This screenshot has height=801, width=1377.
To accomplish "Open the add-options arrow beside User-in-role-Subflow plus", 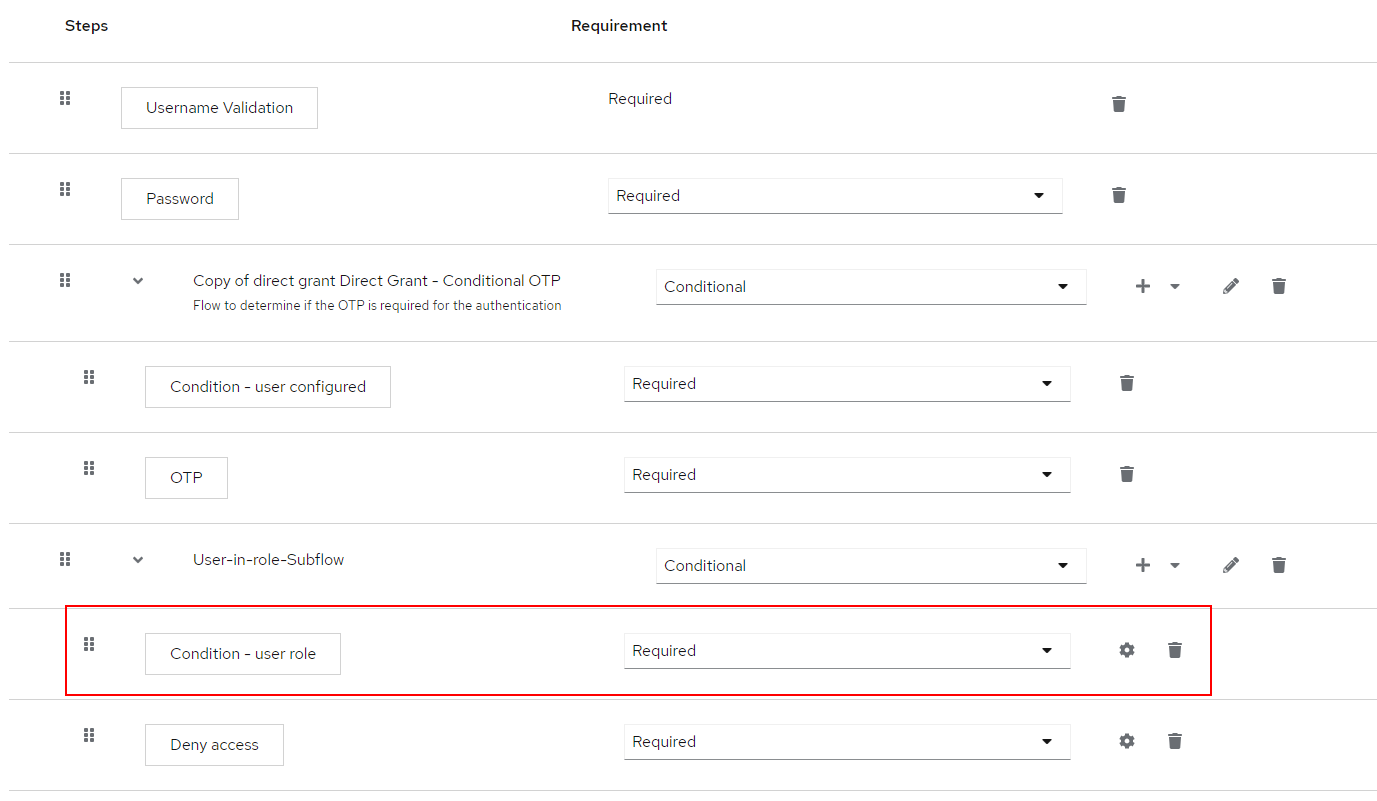I will point(1174,564).
